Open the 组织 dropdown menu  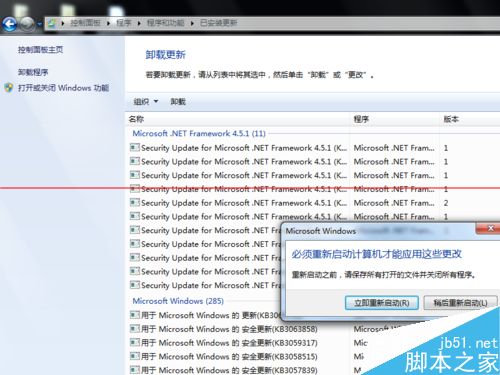146,101
